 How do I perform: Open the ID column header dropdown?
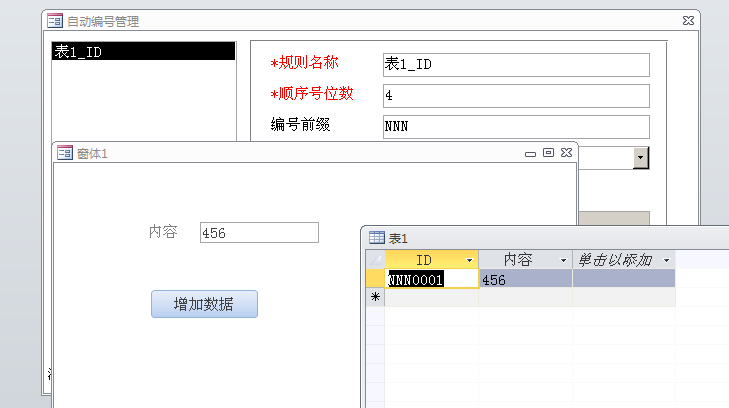coord(469,260)
